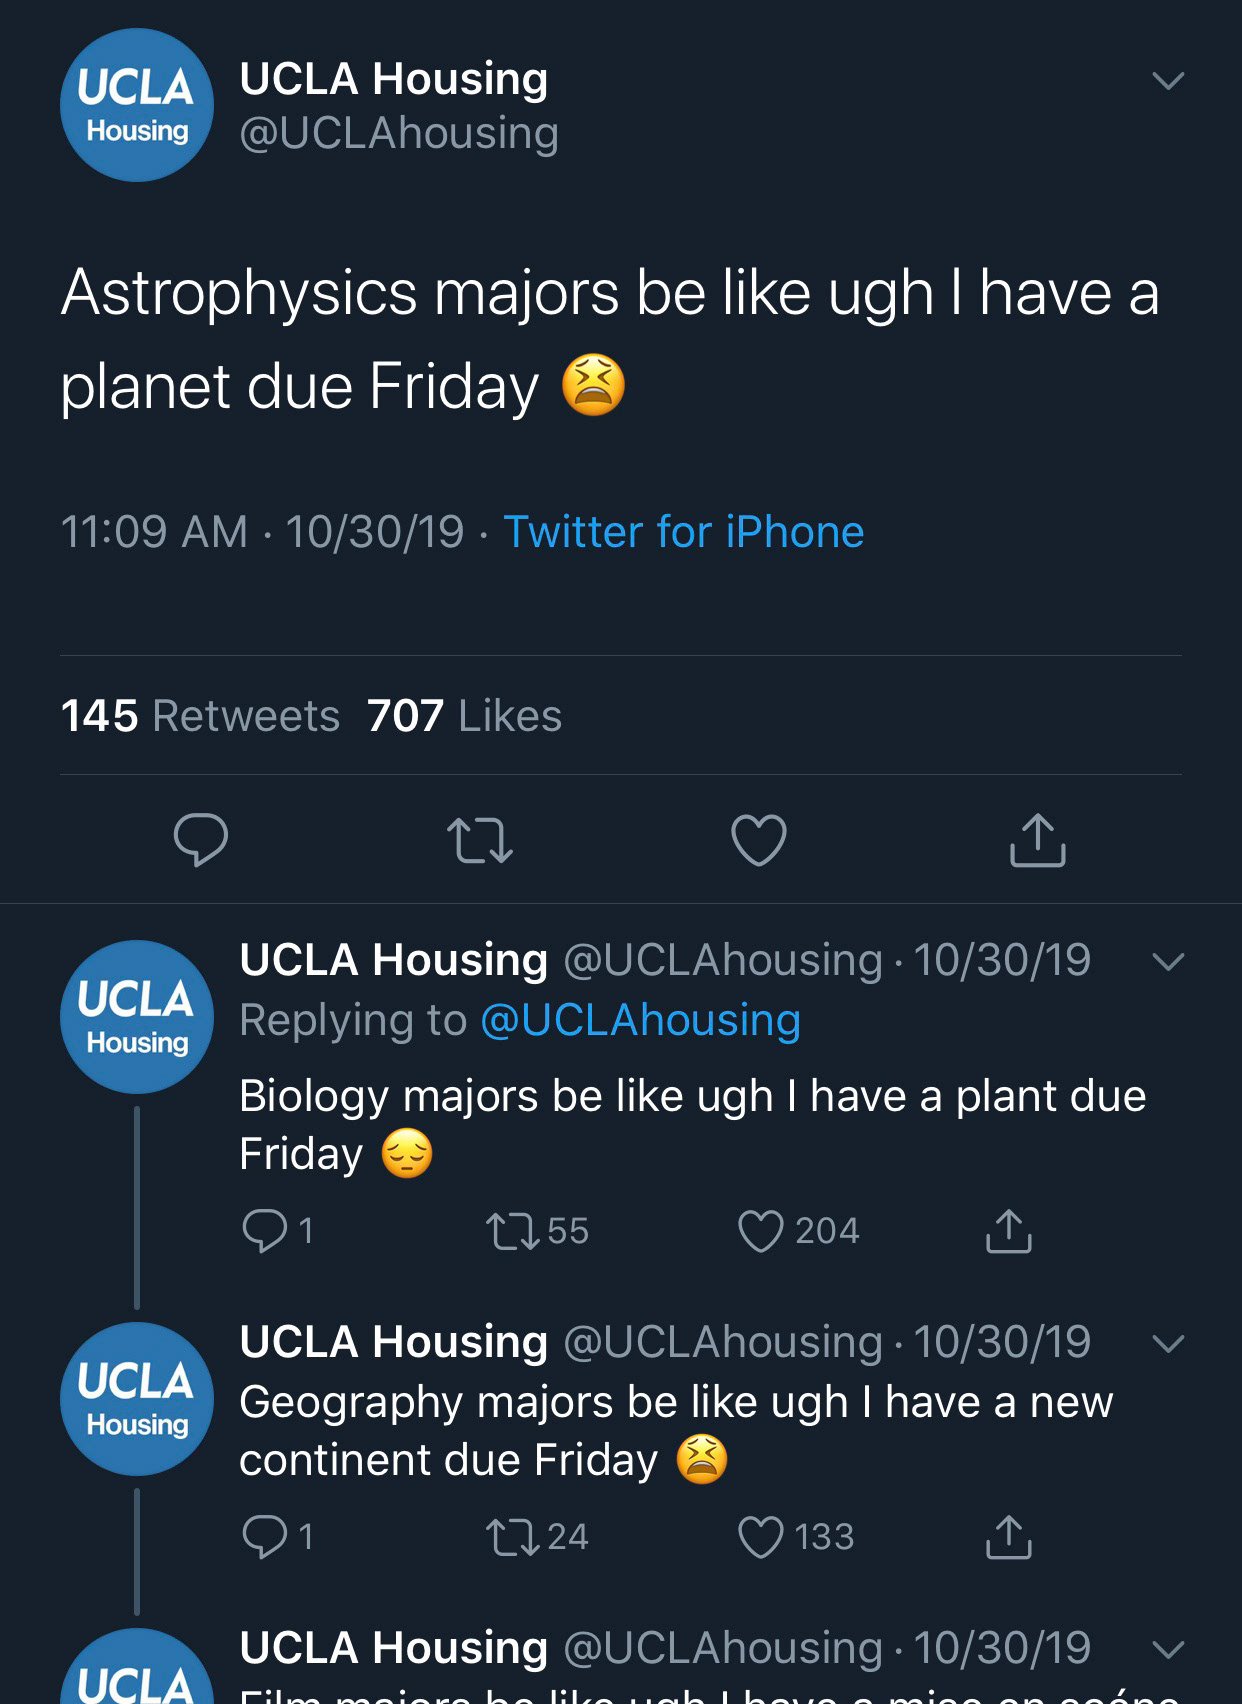View the 145 Retweets list

(x=200, y=716)
